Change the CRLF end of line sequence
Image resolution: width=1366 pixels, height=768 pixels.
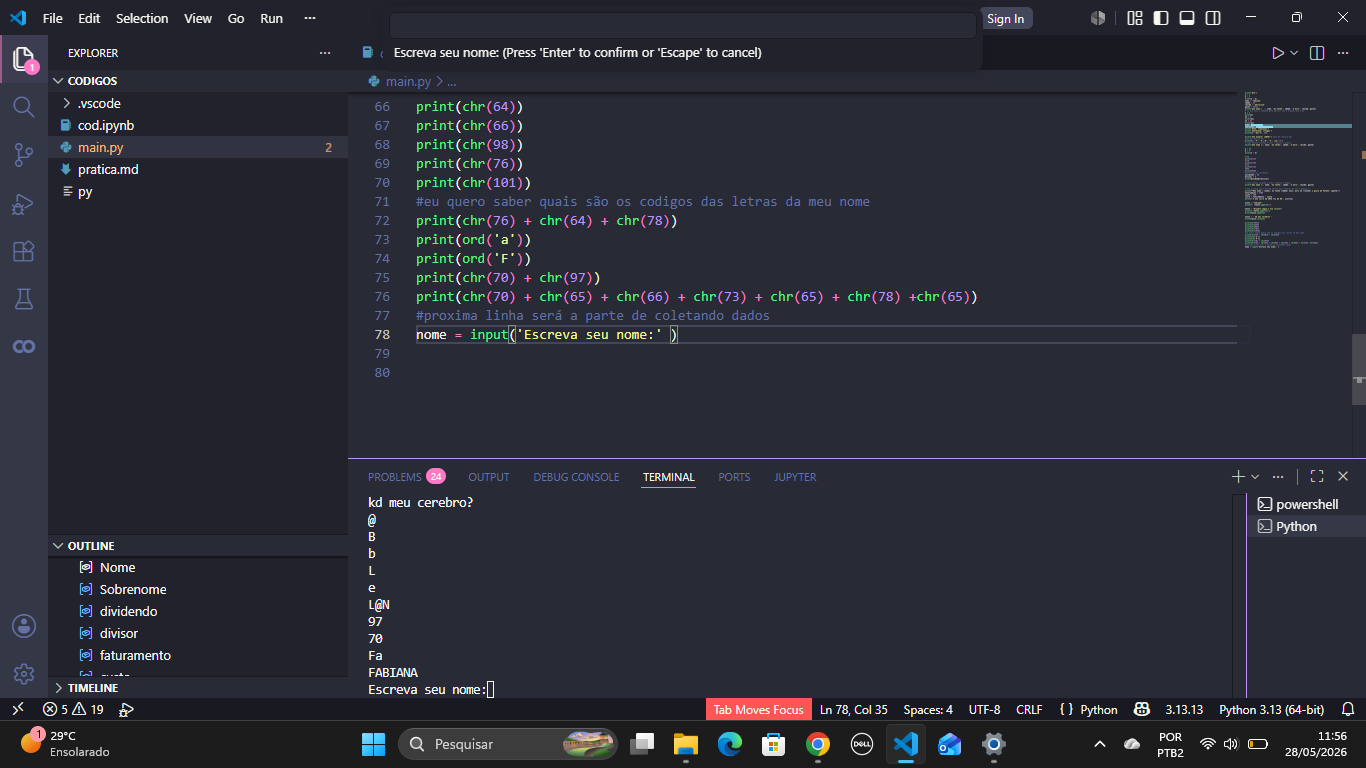pos(1029,709)
